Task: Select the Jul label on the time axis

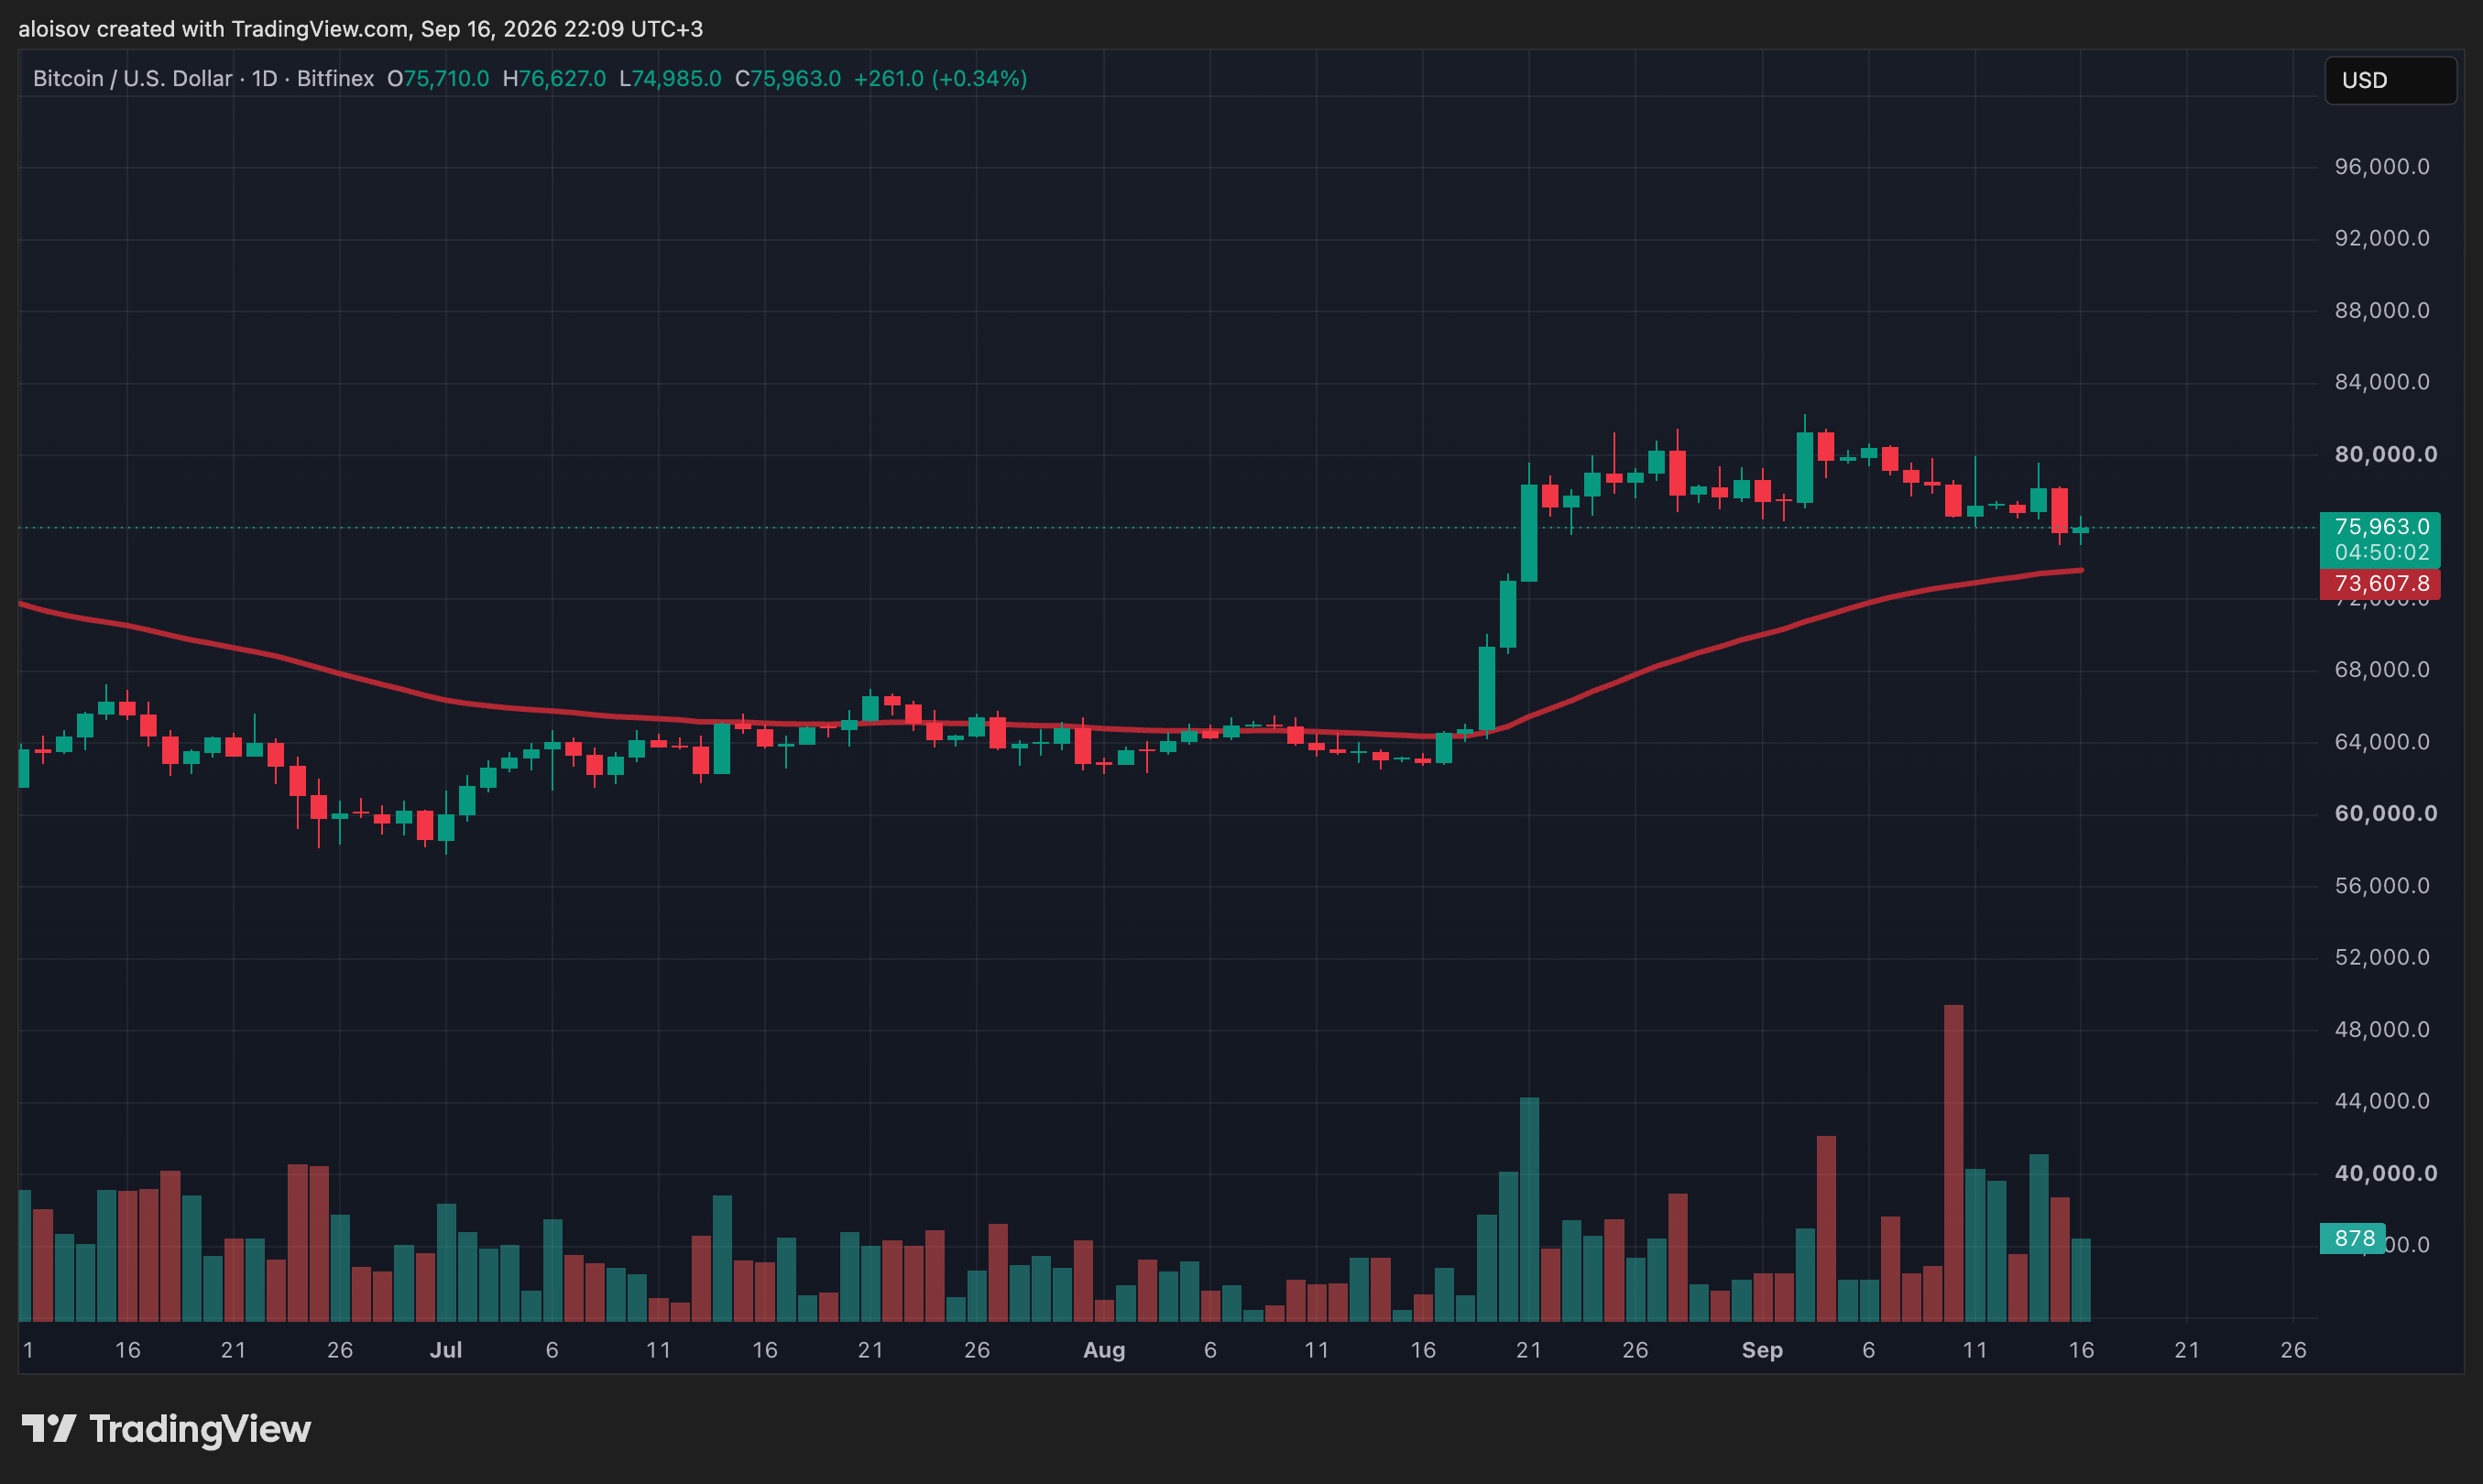Action: 446,1350
